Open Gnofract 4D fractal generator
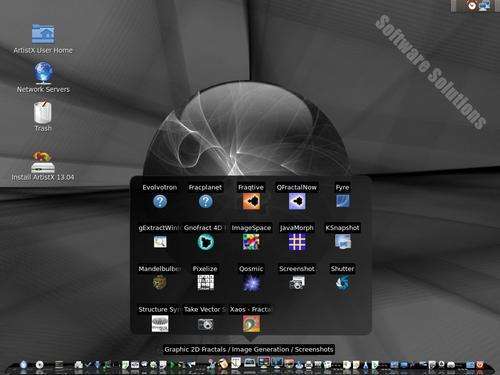 click(x=205, y=242)
